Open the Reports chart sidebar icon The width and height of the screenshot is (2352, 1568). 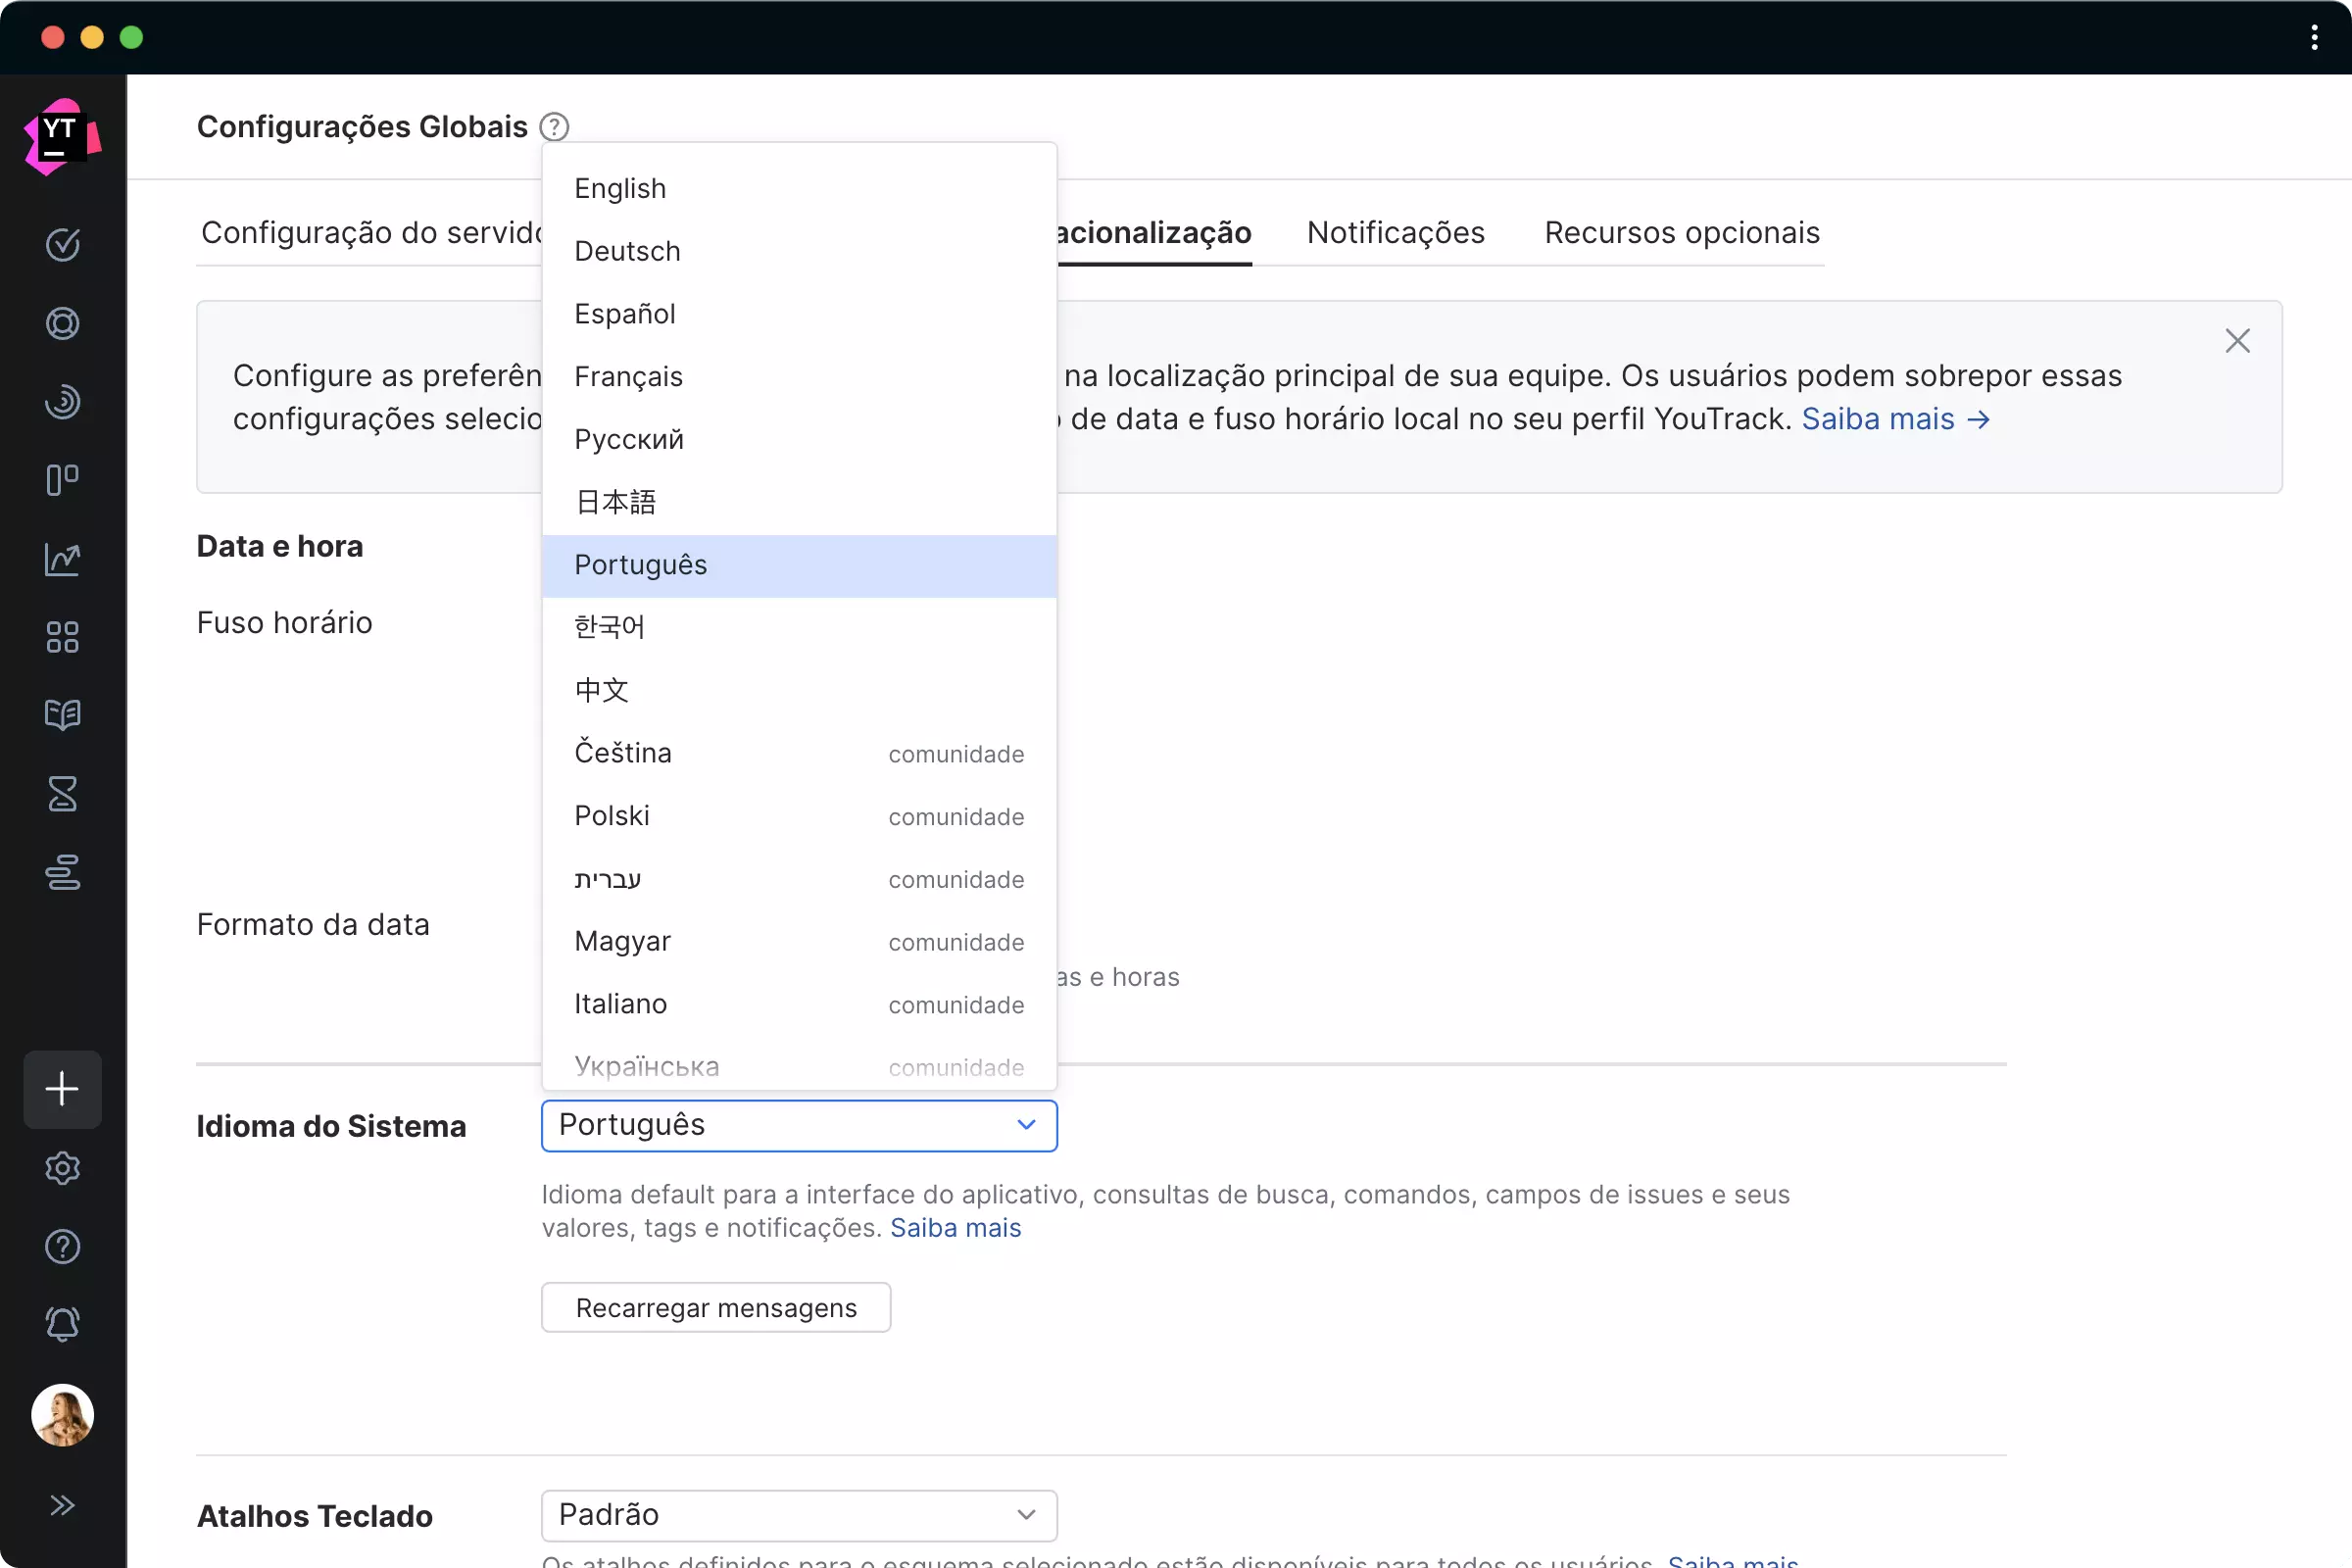(x=62, y=559)
